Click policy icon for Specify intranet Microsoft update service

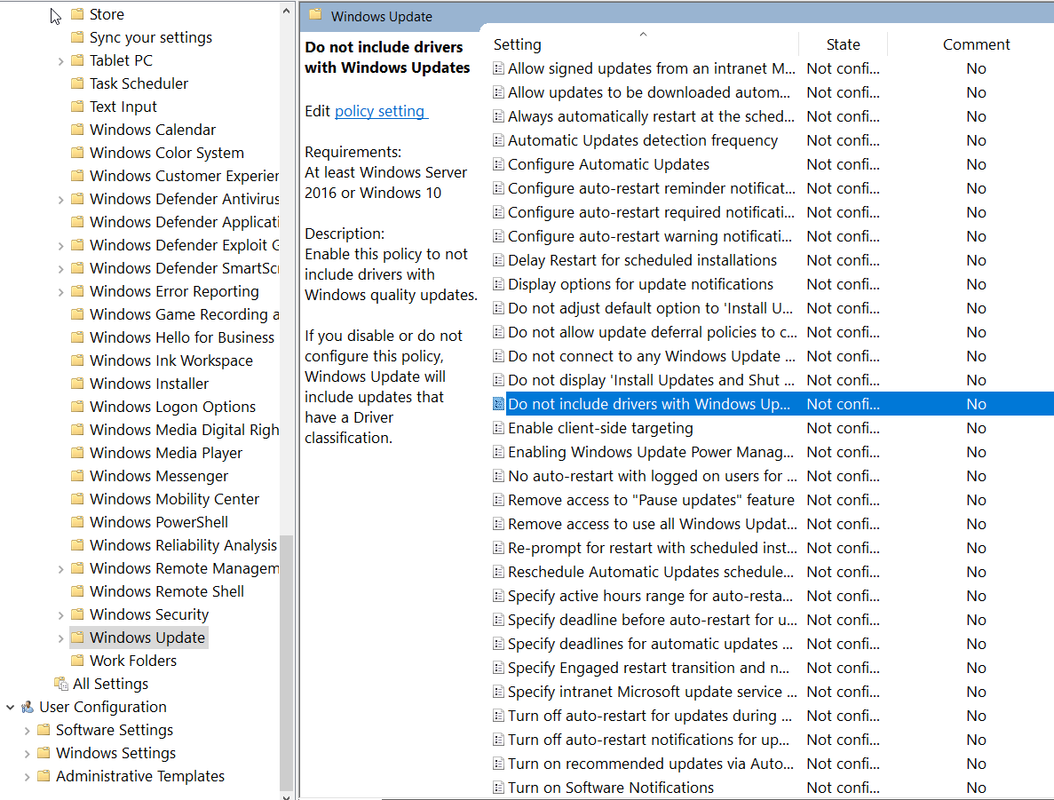click(x=498, y=692)
